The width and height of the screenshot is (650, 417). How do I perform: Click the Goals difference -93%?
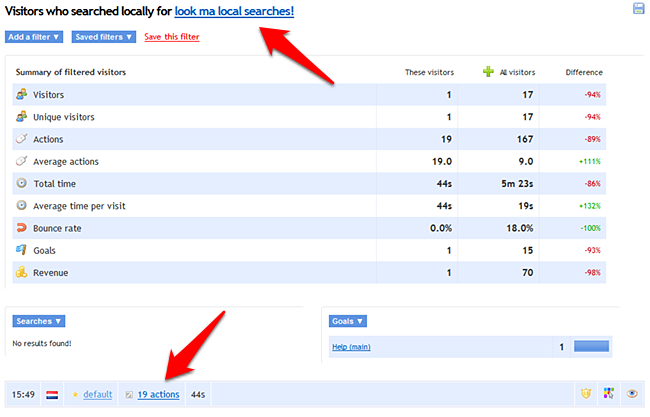pyautogui.click(x=592, y=250)
